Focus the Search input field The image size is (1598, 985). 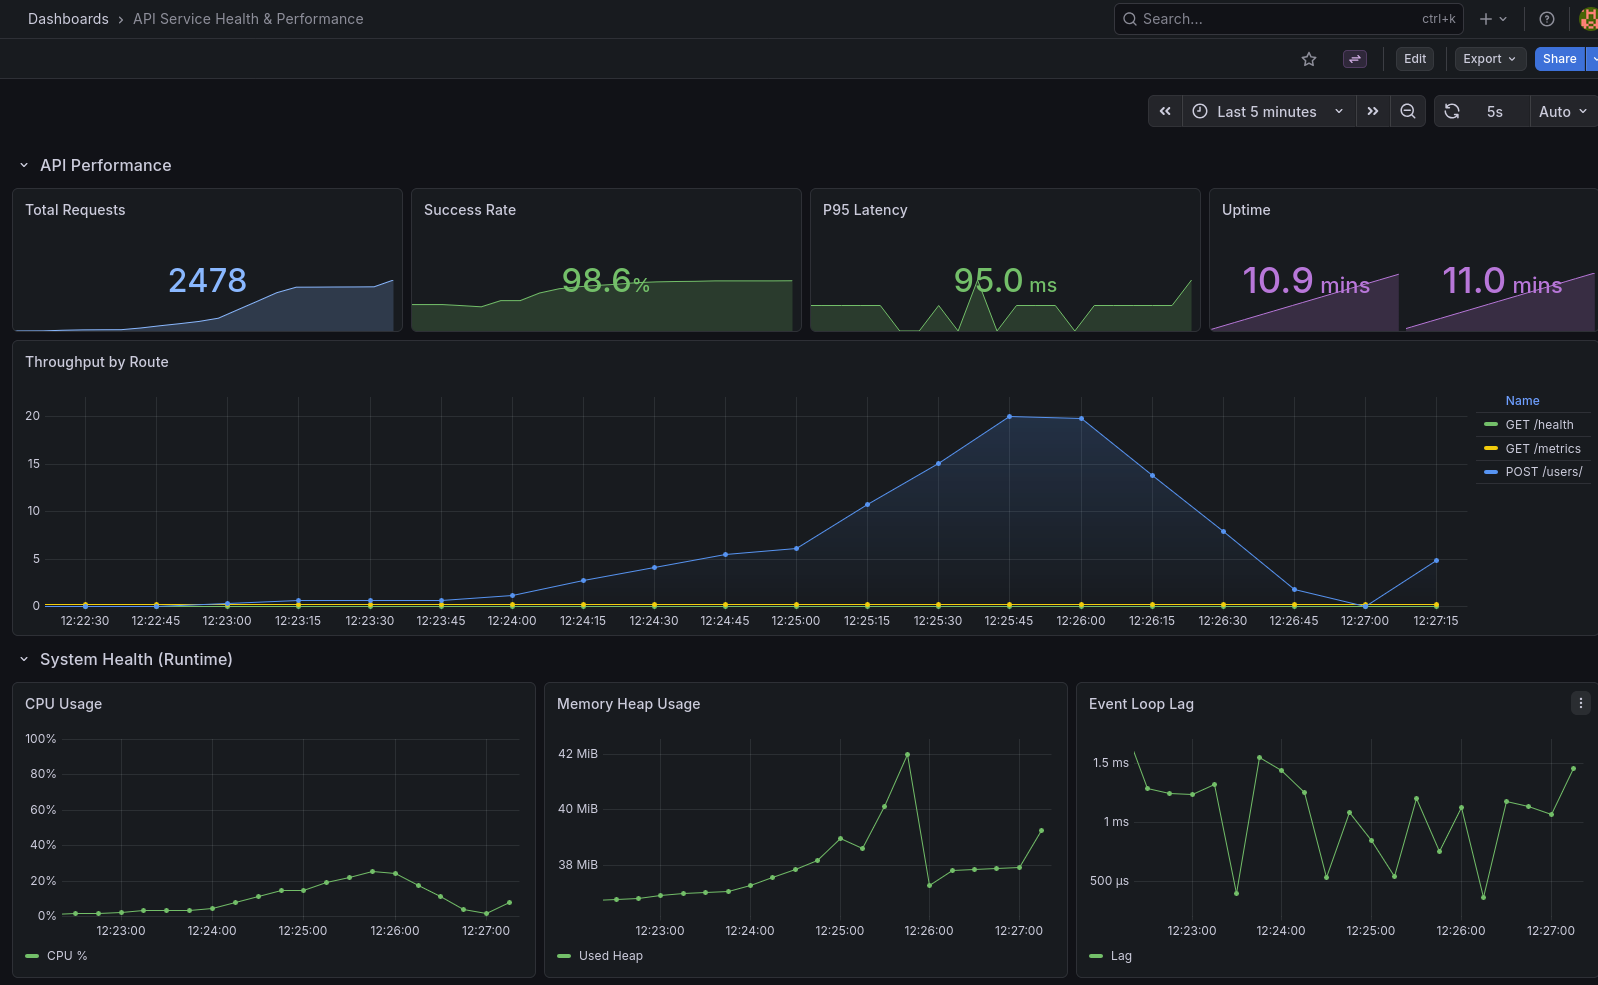[1280, 19]
